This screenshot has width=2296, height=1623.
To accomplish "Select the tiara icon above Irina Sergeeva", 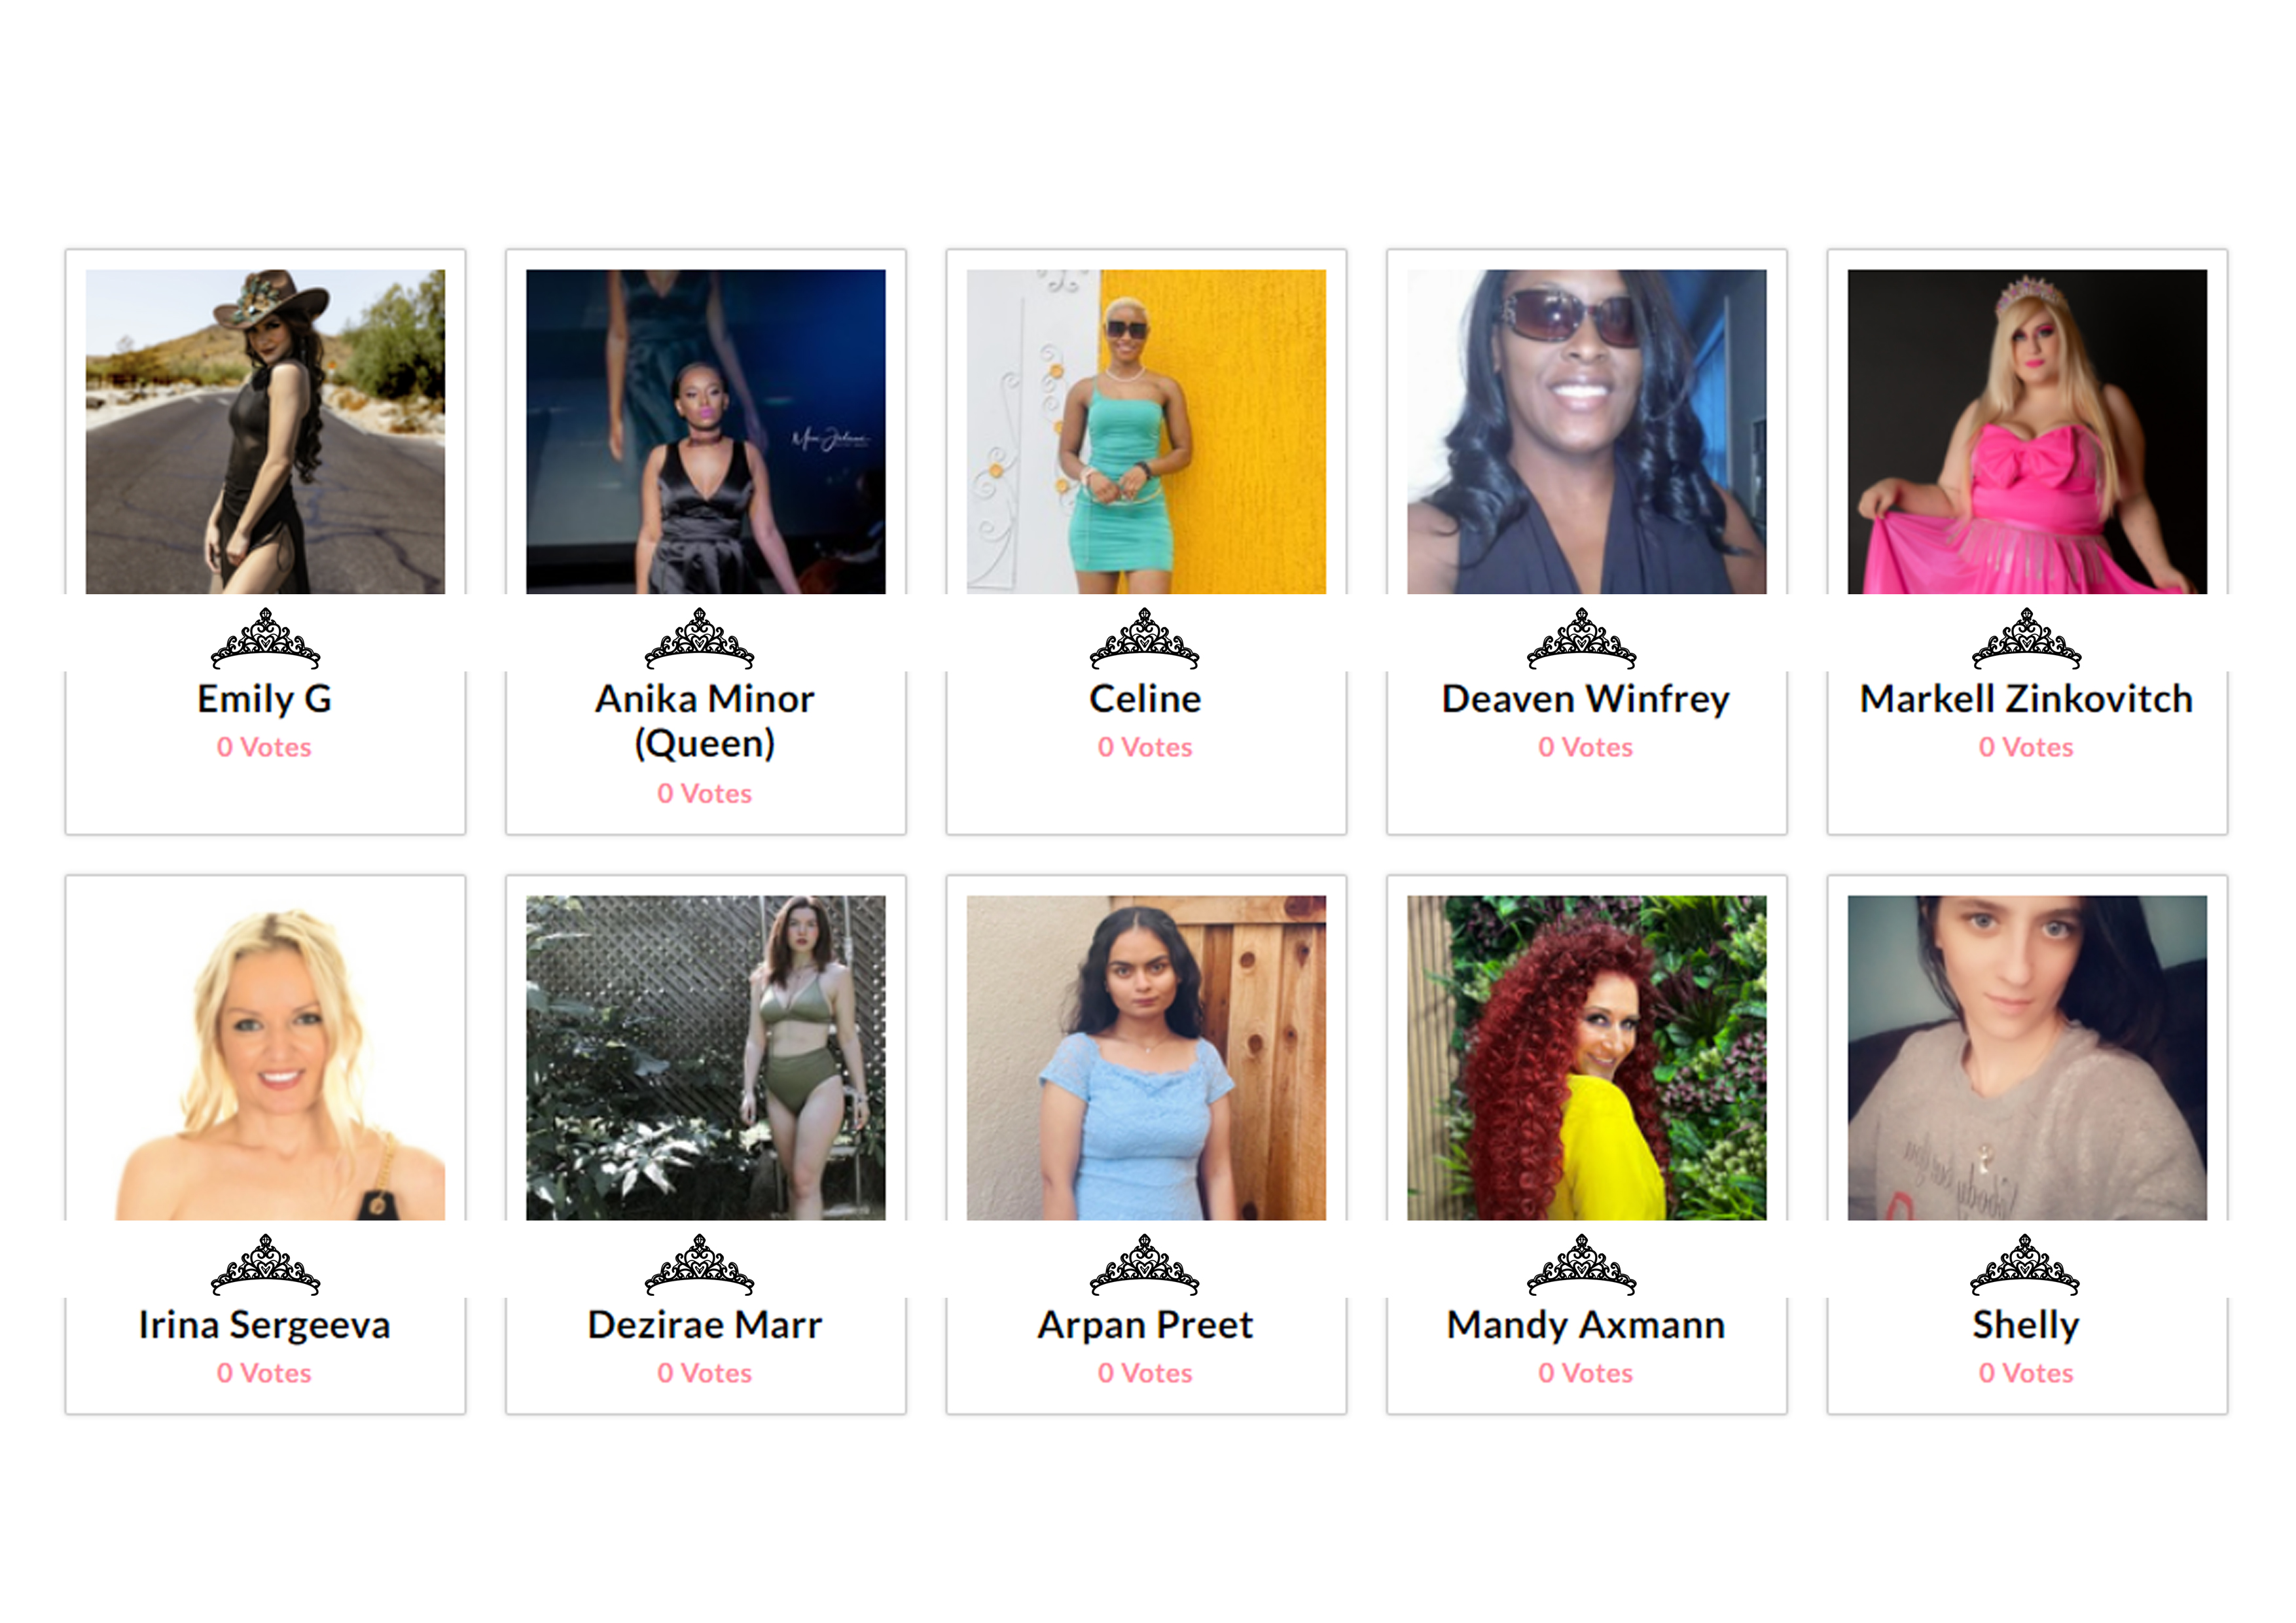I will pyautogui.click(x=265, y=1264).
